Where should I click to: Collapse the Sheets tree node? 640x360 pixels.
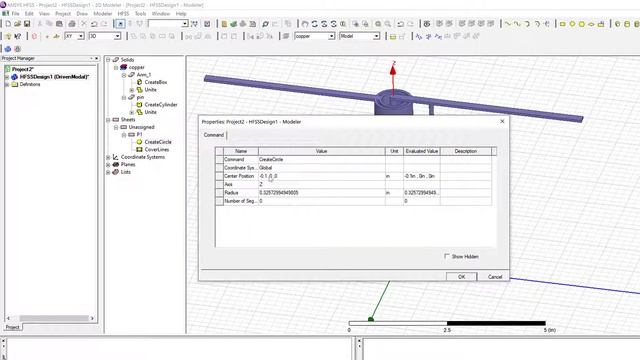click(109, 120)
